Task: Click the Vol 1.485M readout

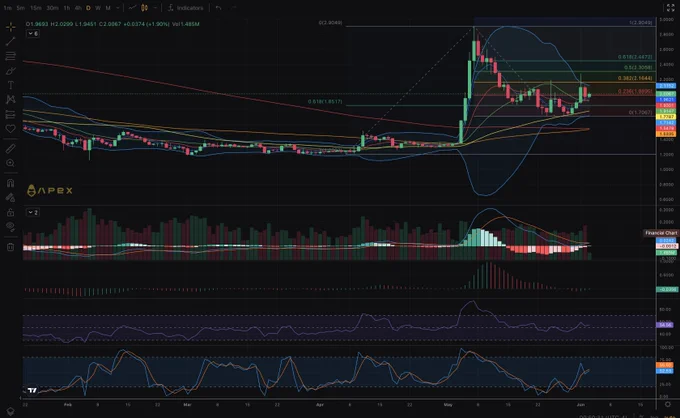Action: [x=186, y=24]
